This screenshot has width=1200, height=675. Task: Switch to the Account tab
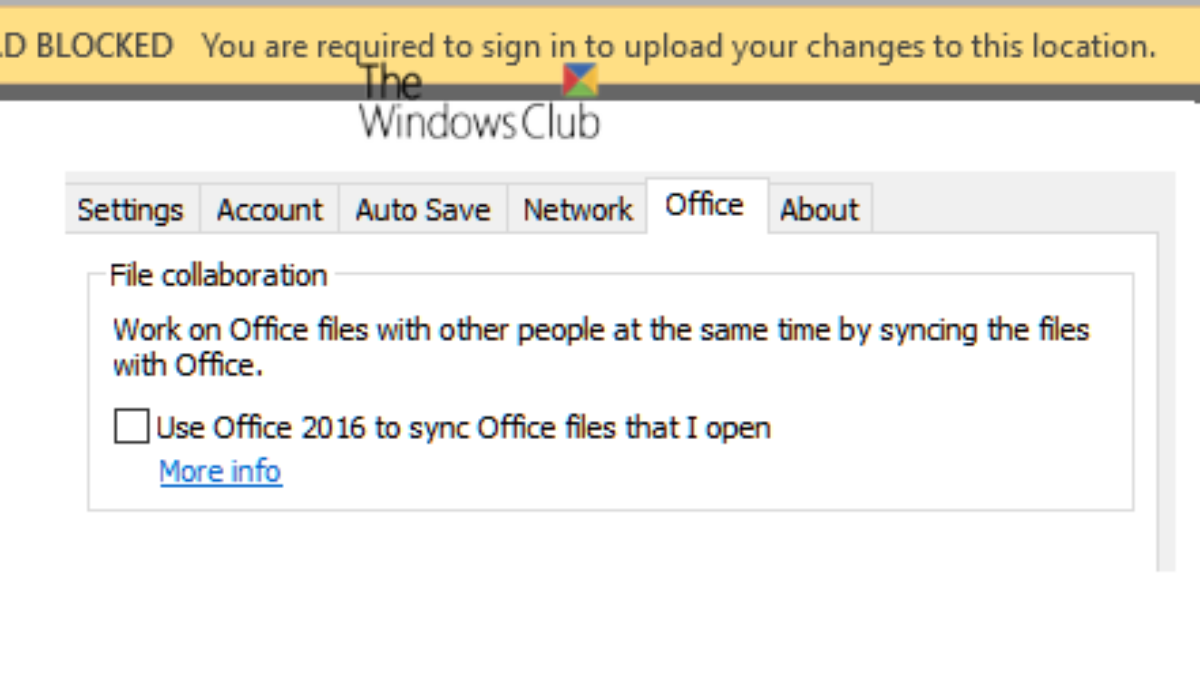click(x=269, y=210)
